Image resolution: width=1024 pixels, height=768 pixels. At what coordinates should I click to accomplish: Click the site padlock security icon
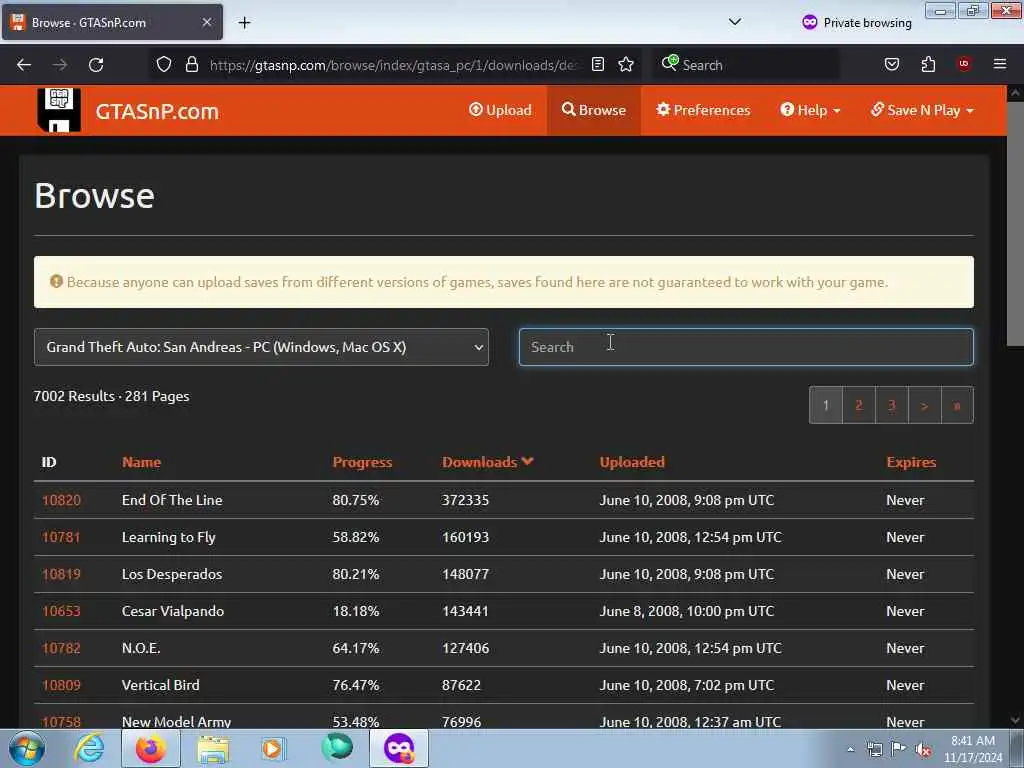[x=191, y=64]
